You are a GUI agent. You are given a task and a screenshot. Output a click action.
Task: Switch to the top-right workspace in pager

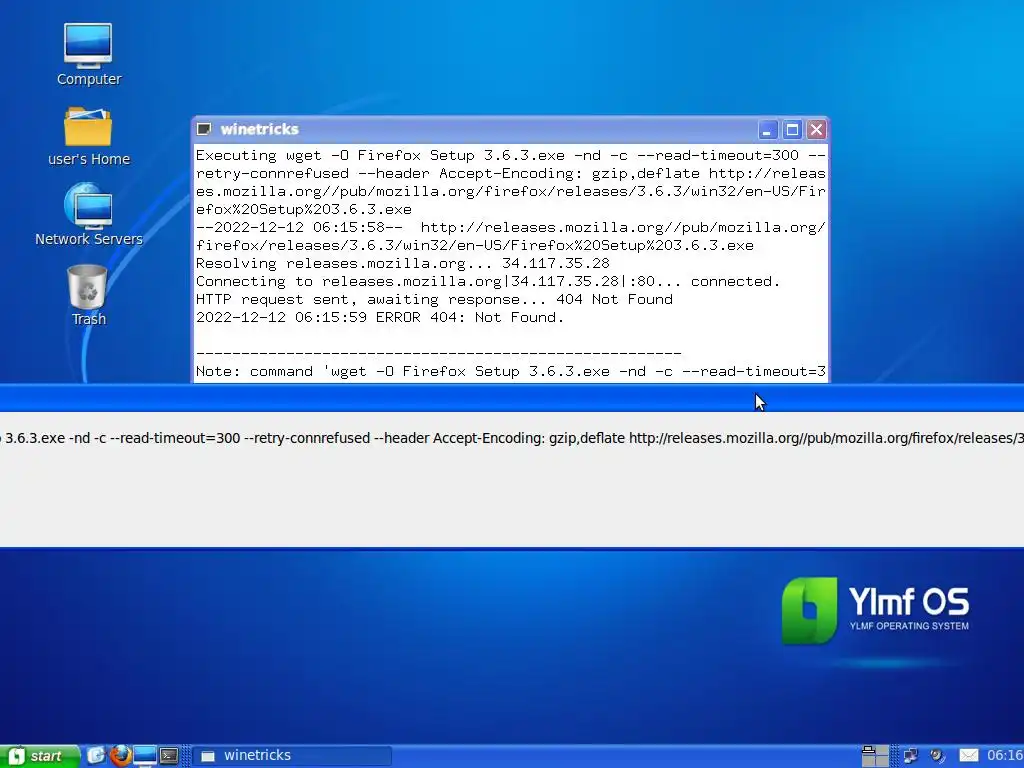point(882,750)
